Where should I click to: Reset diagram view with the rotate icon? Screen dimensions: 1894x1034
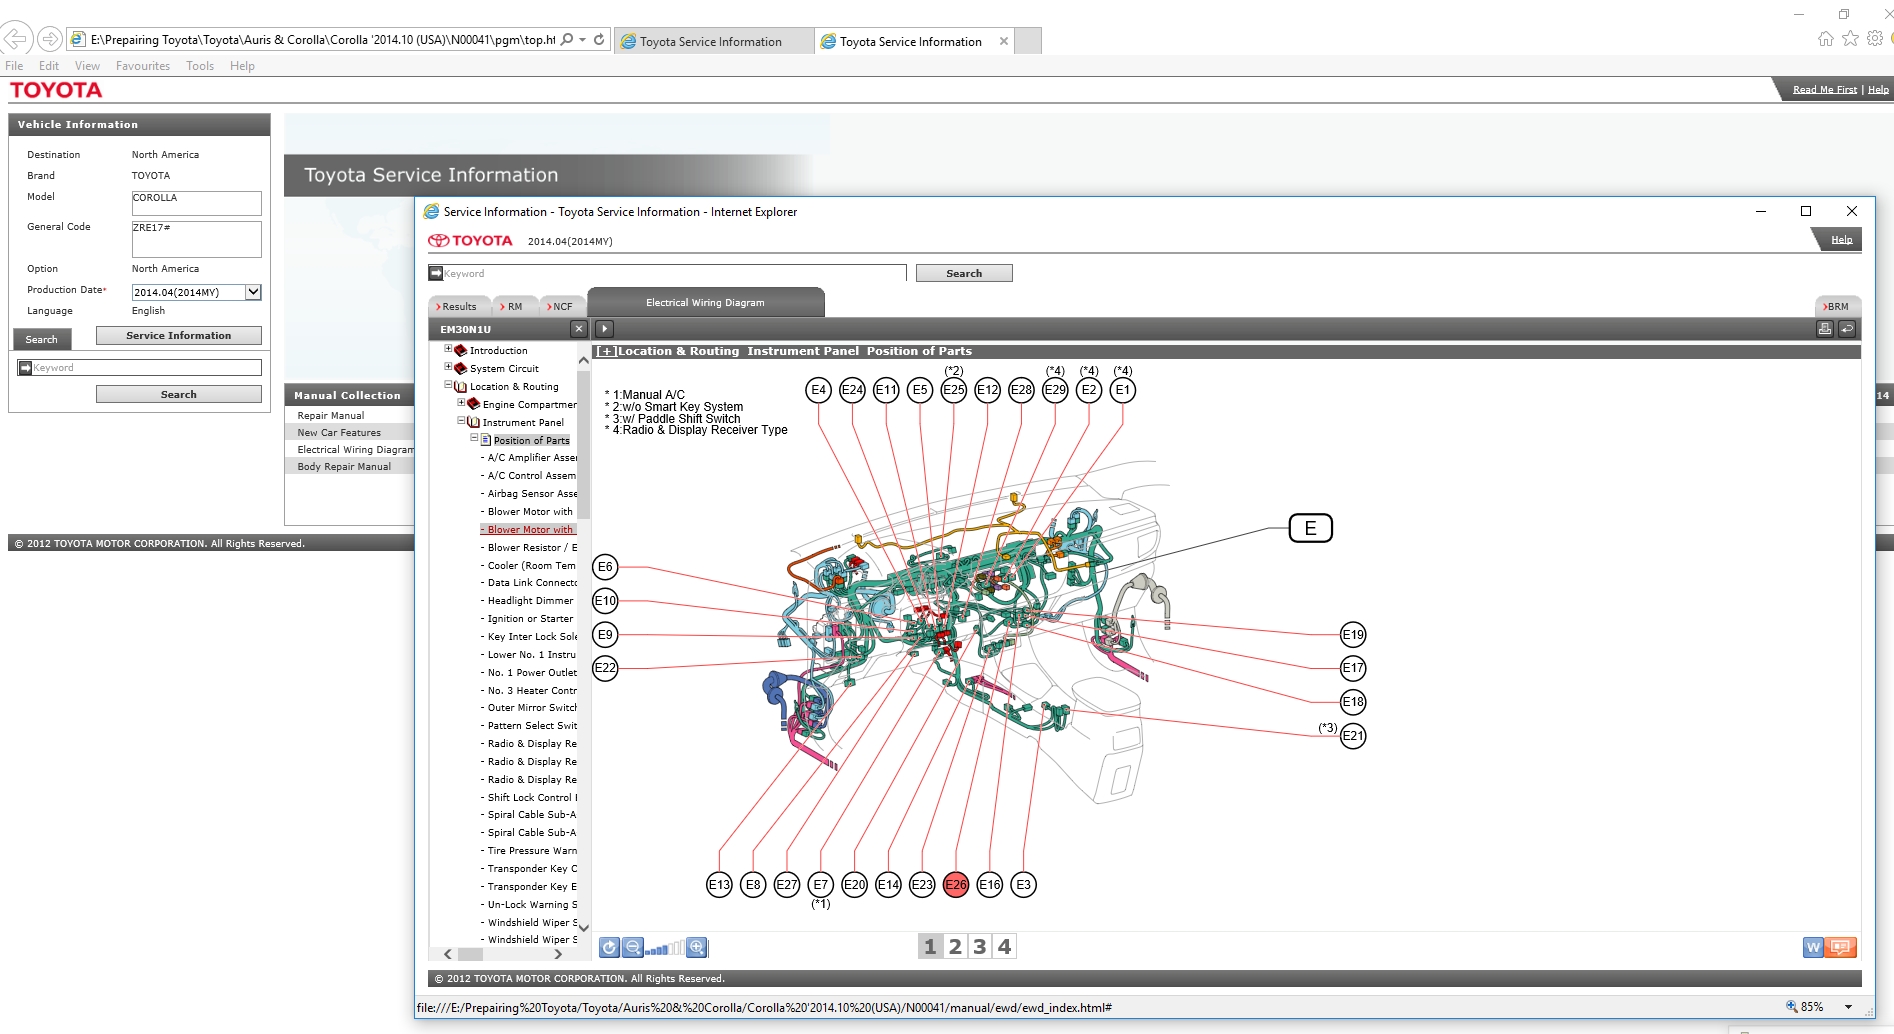[x=609, y=947]
